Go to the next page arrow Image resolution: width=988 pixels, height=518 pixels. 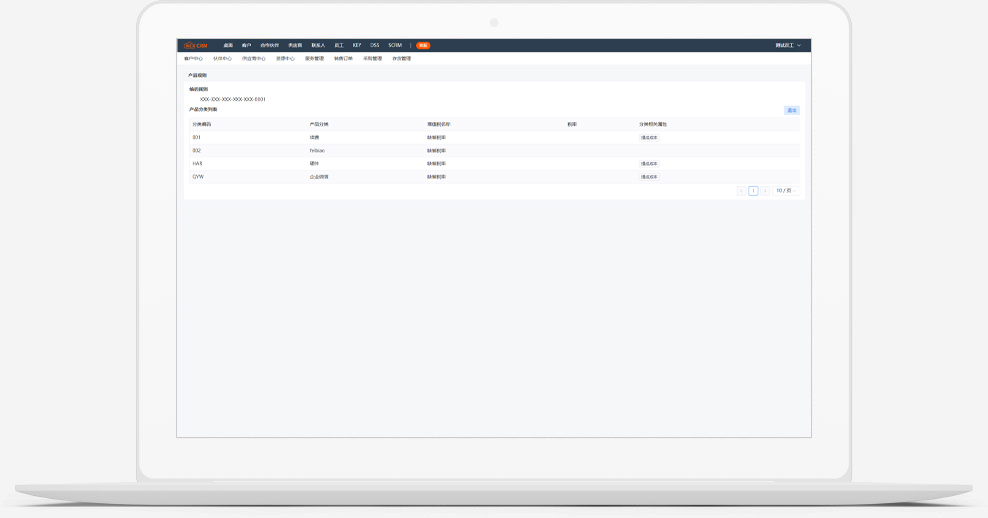(x=765, y=190)
